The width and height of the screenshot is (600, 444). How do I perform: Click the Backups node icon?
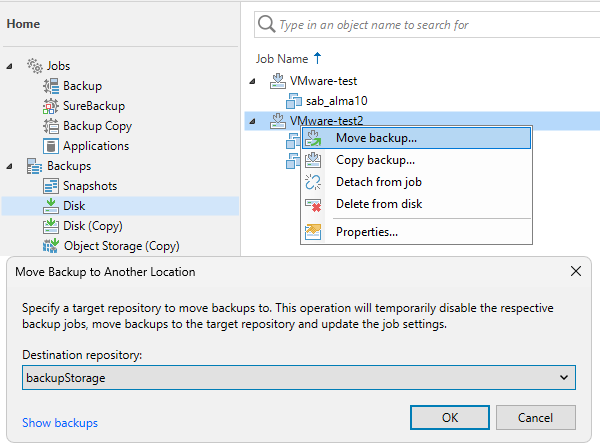tap(34, 166)
